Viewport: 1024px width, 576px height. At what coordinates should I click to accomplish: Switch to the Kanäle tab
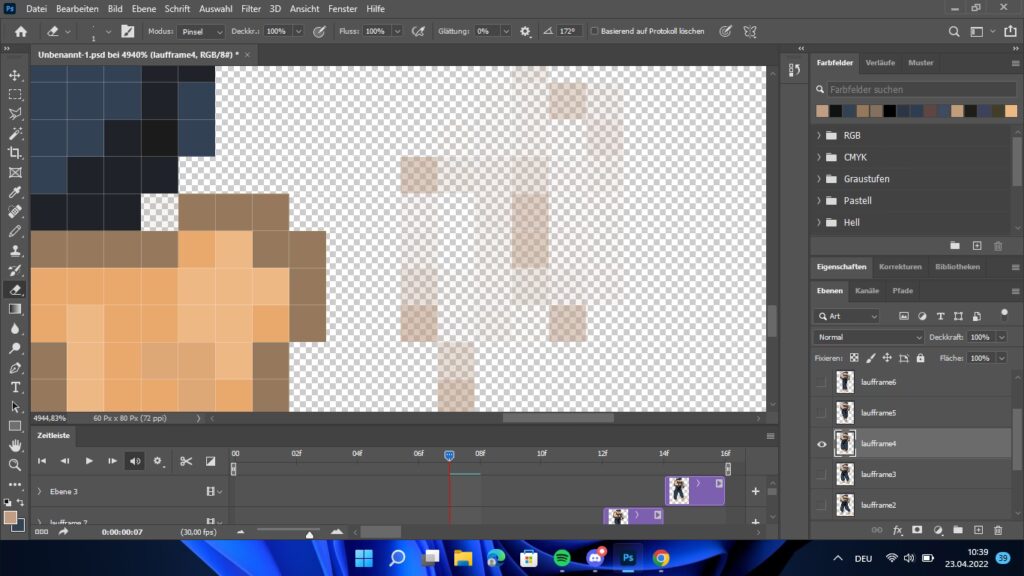tap(867, 291)
